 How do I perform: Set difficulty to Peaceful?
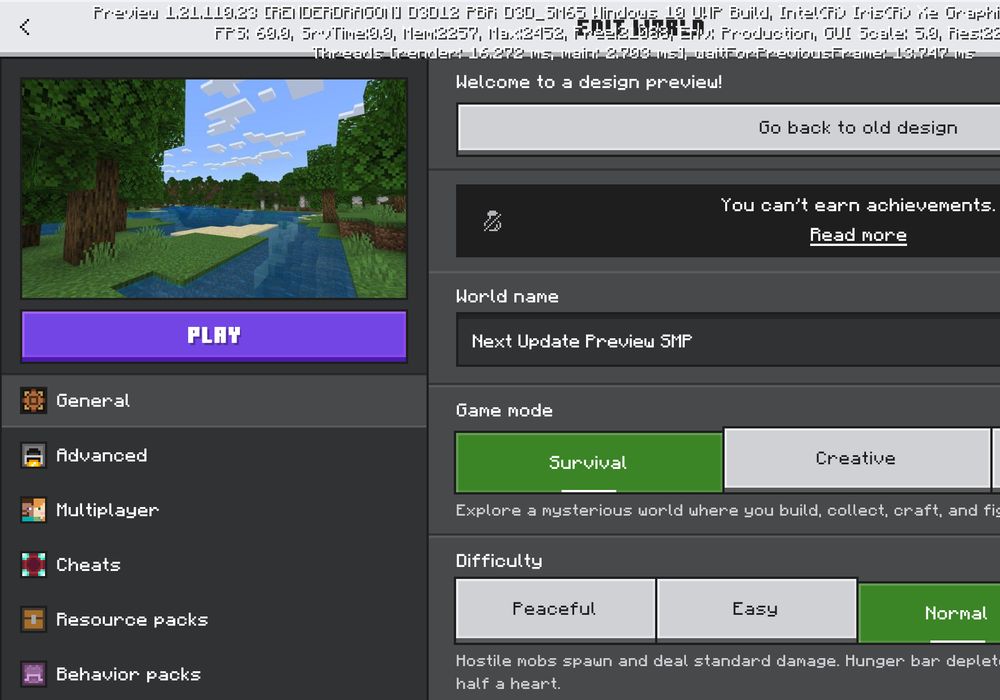(x=555, y=609)
